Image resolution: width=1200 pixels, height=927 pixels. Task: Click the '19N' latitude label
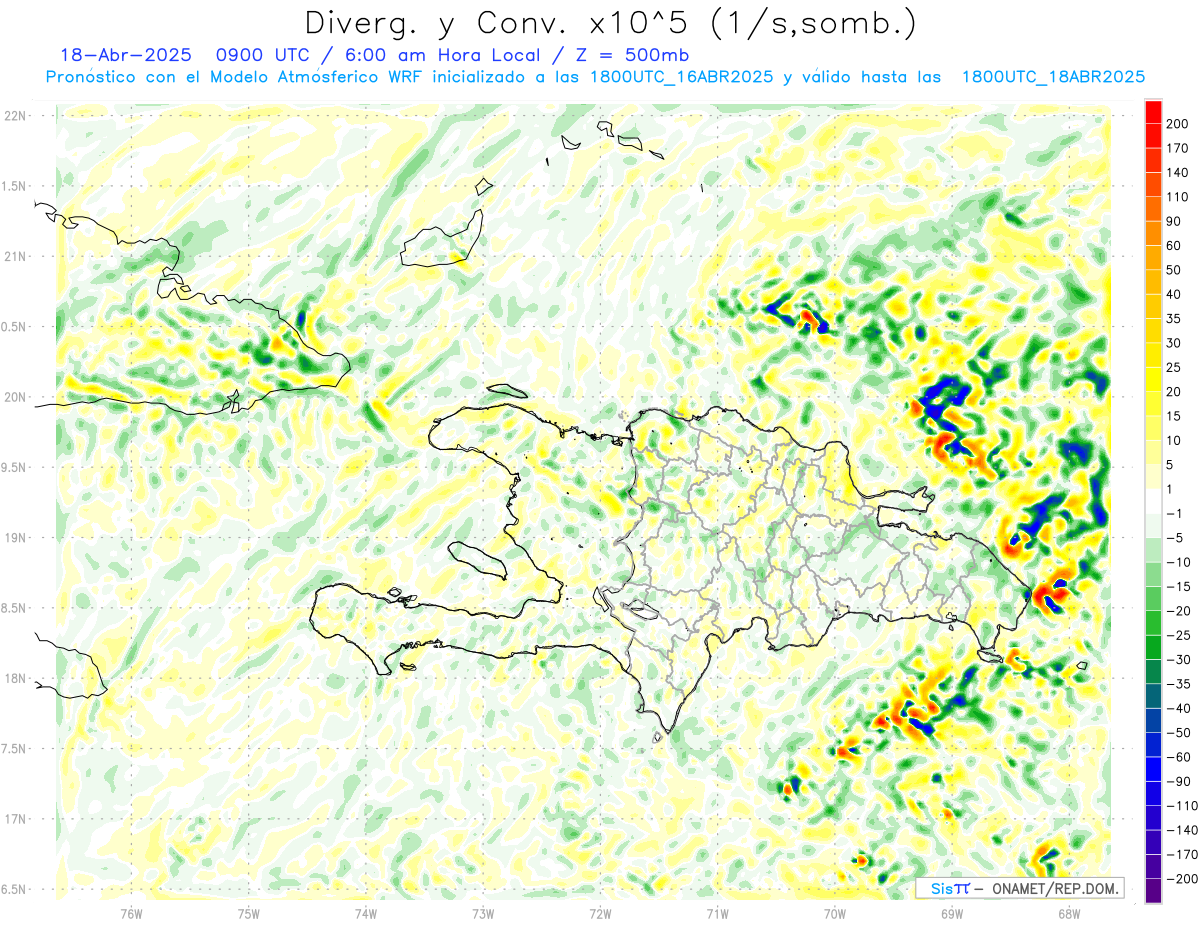15,538
